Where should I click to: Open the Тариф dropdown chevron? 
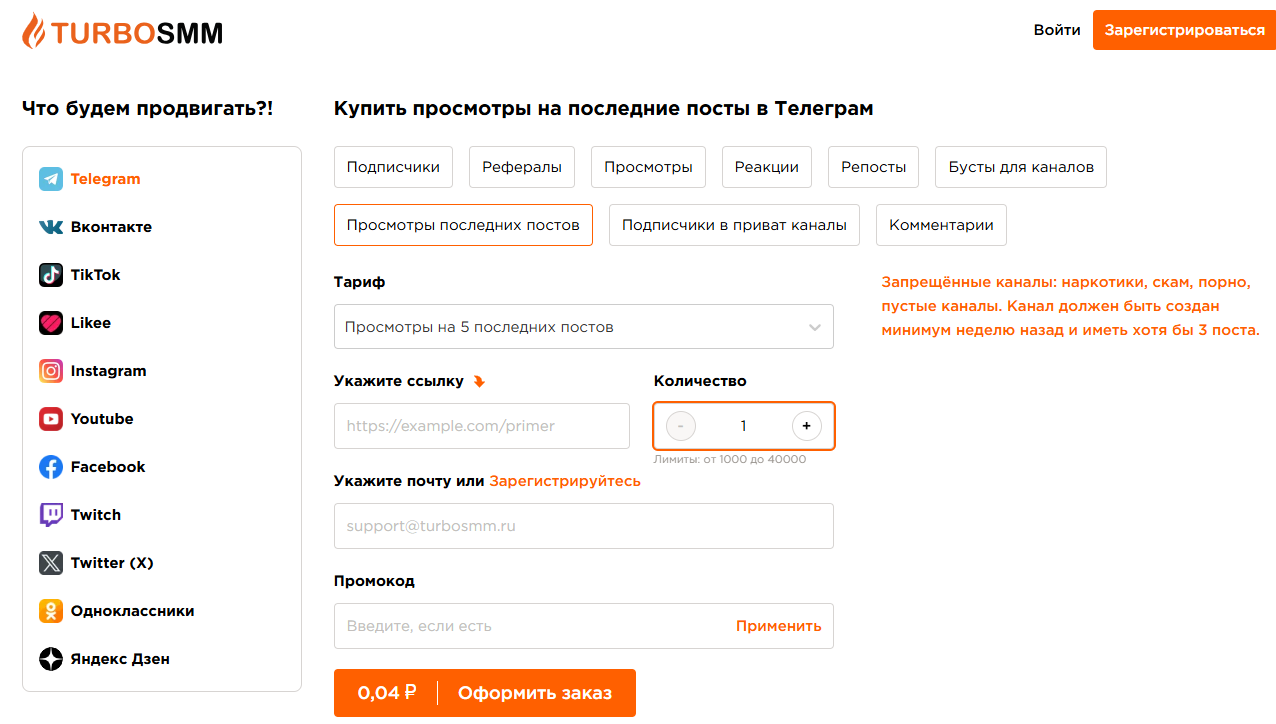coord(815,327)
